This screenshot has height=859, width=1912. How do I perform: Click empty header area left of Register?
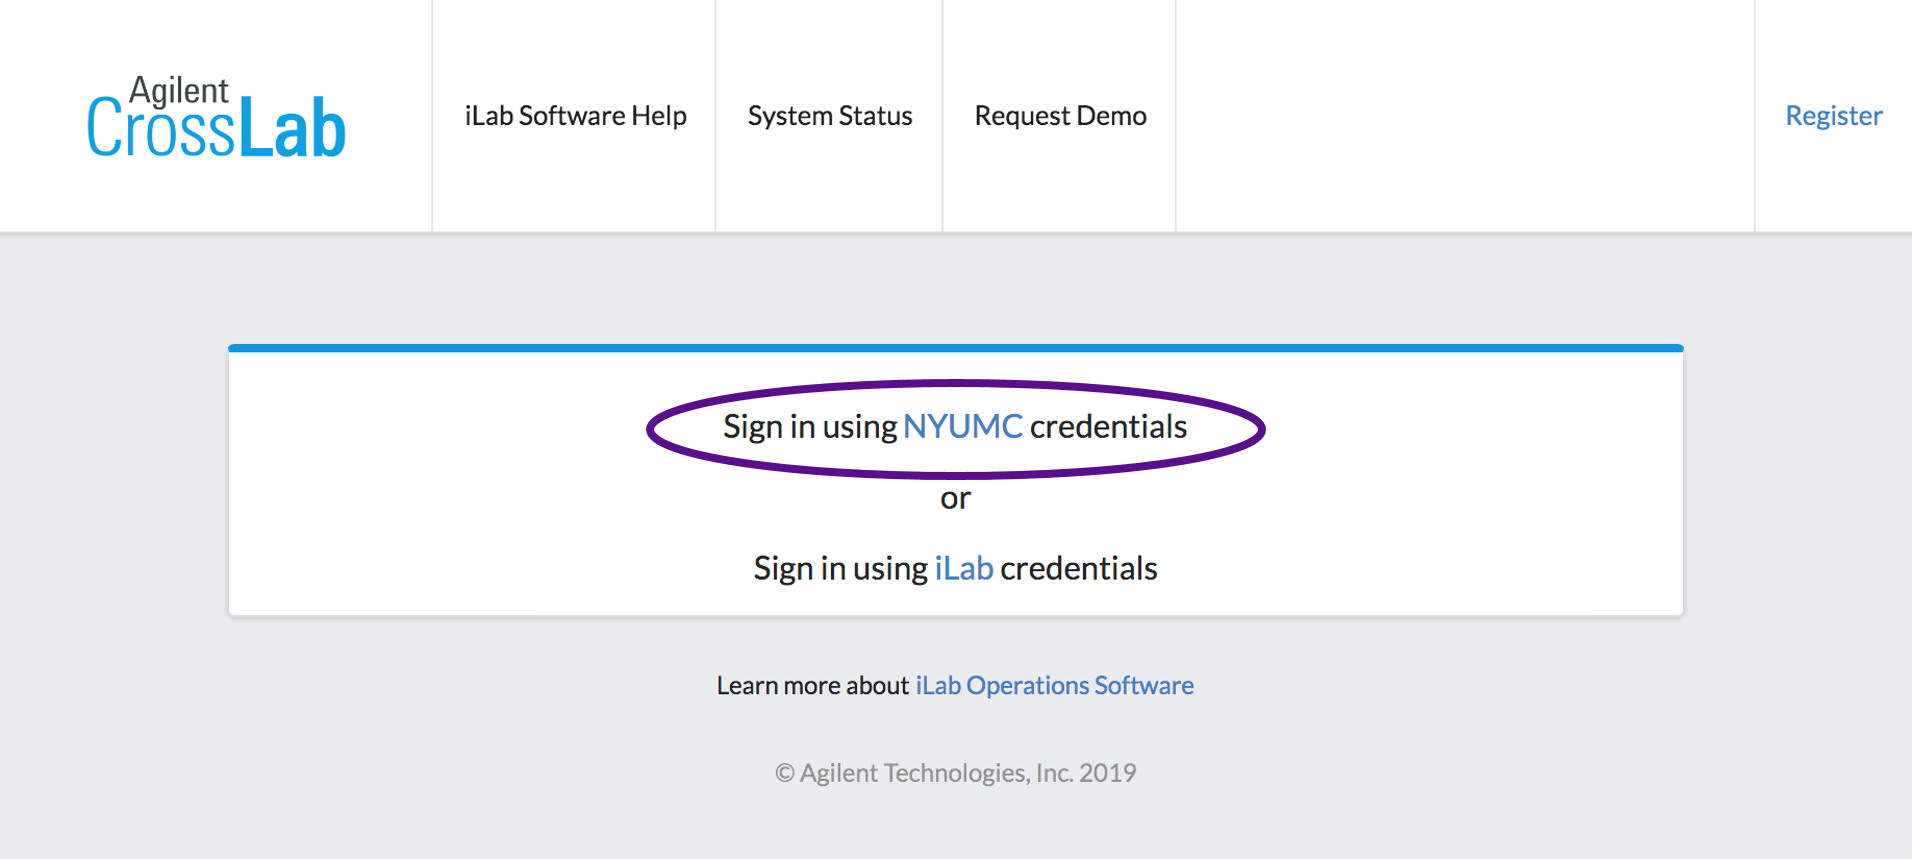(1465, 116)
